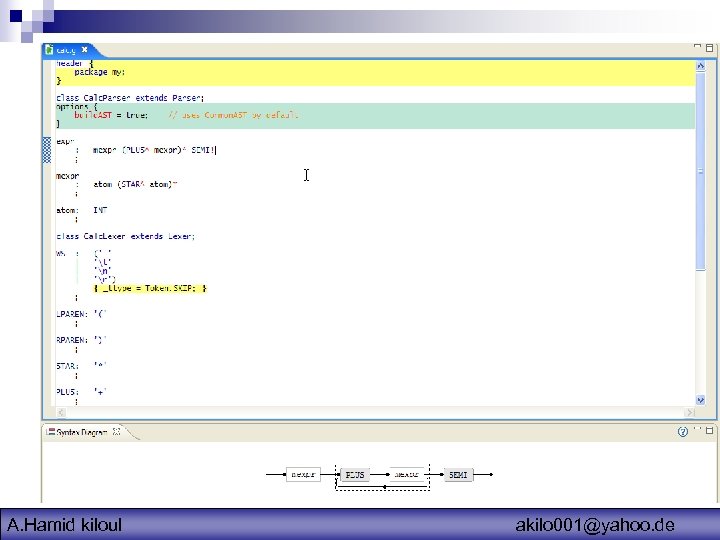Image resolution: width=720 pixels, height=540 pixels.
Task: Click the 'RPAREN:' rule name
Action: [x=72, y=340]
